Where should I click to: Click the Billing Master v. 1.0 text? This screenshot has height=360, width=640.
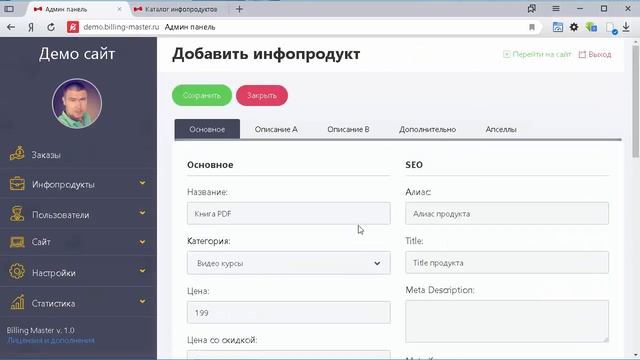point(40,330)
